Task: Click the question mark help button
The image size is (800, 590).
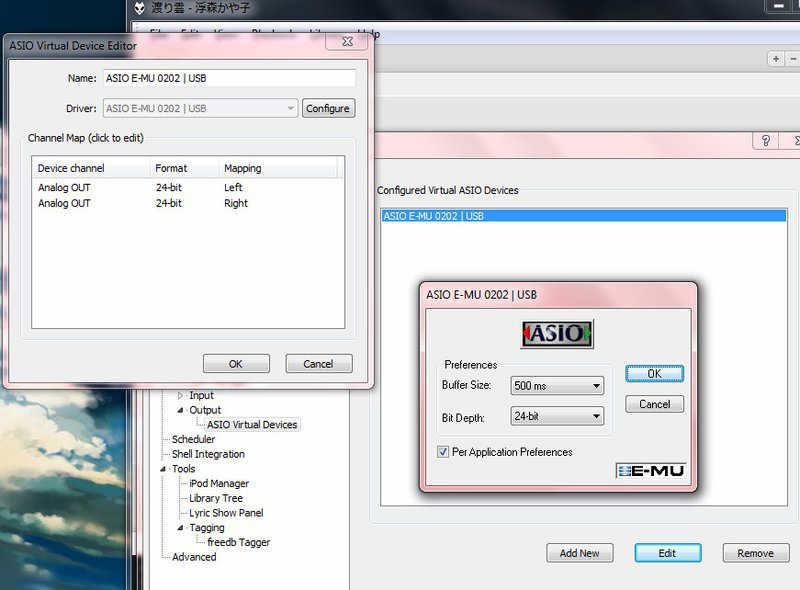Action: pyautogui.click(x=765, y=140)
